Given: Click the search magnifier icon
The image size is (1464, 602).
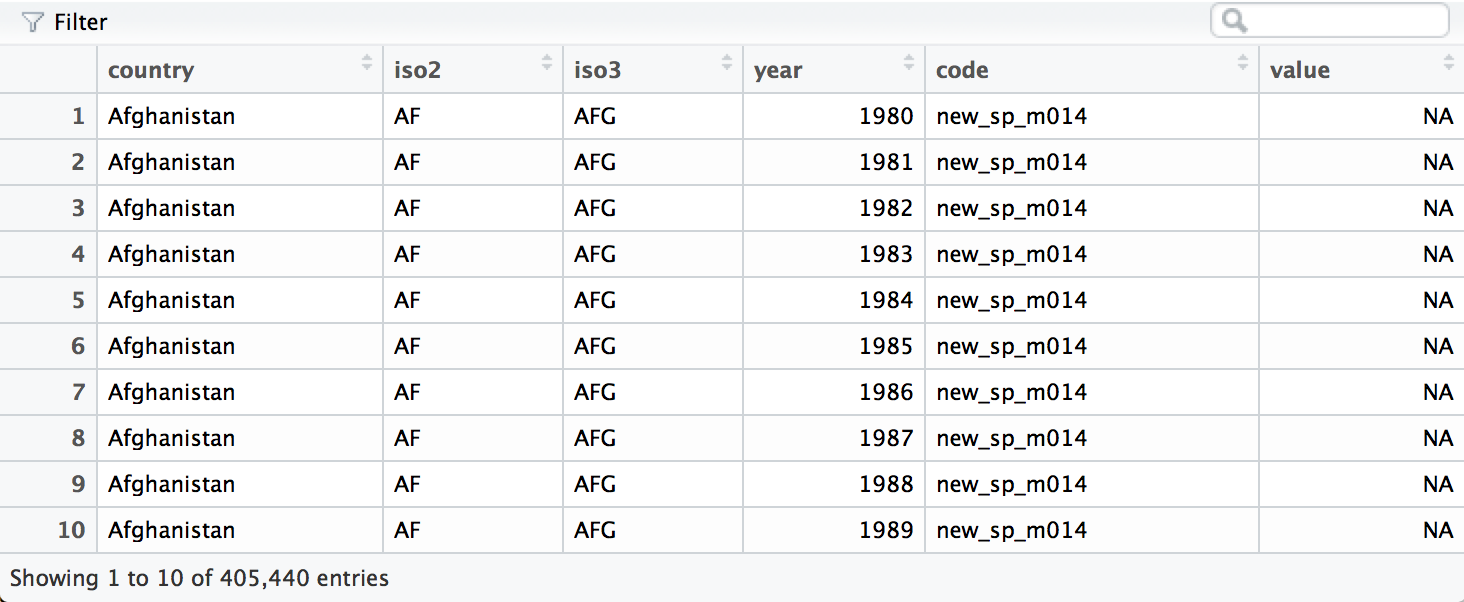Looking at the screenshot, I should [x=1234, y=21].
